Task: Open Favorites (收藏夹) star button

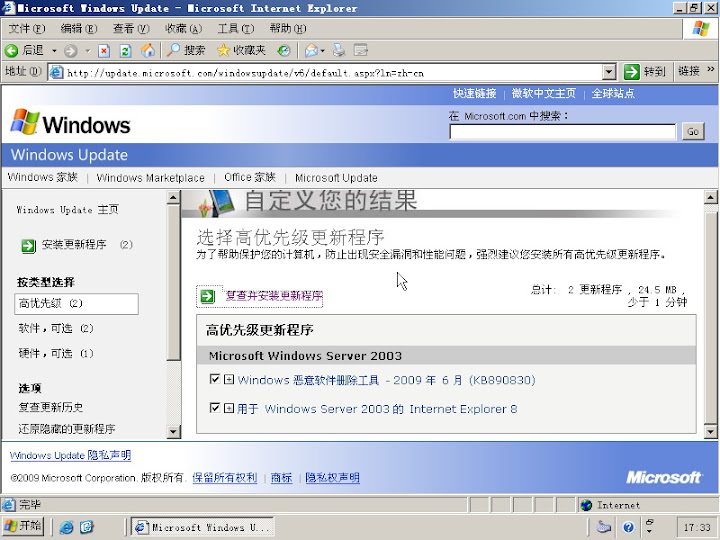Action: pos(241,51)
